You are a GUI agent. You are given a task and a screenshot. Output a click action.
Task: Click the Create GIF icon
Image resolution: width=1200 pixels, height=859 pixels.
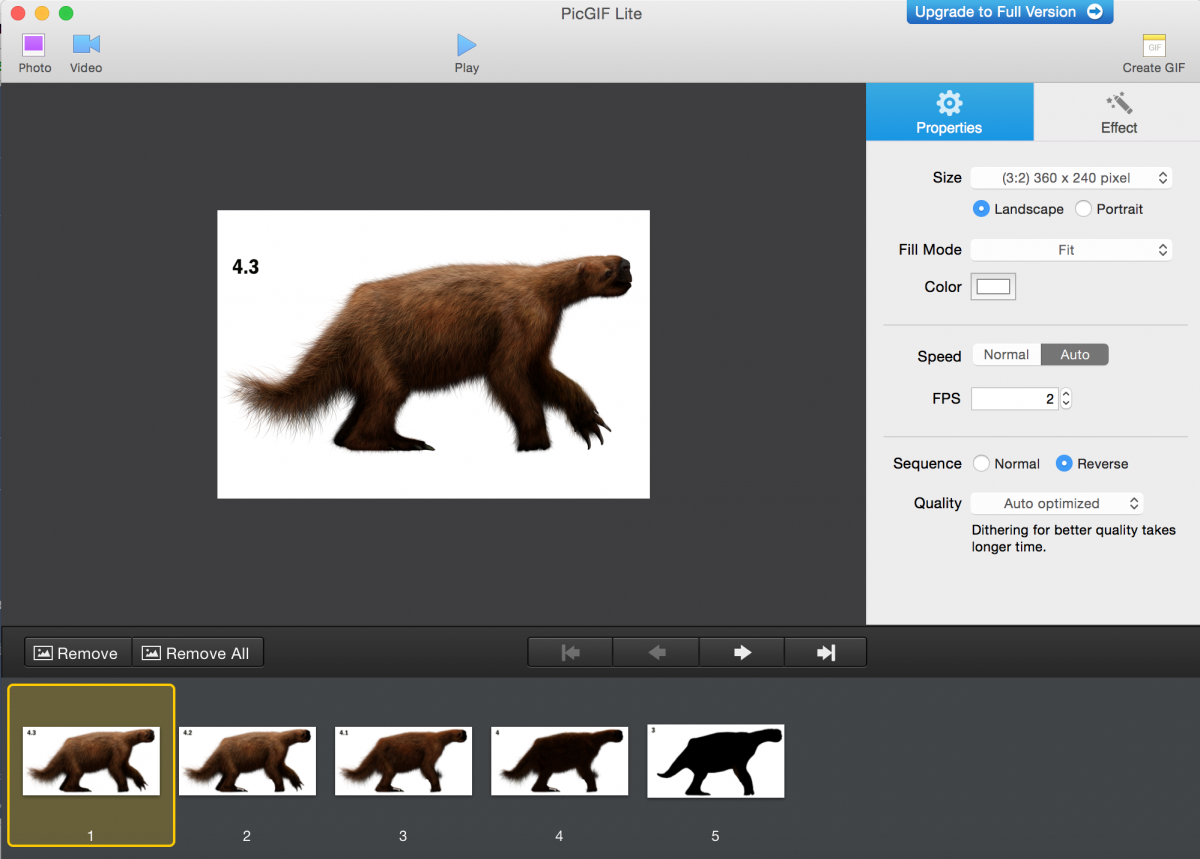[1154, 46]
